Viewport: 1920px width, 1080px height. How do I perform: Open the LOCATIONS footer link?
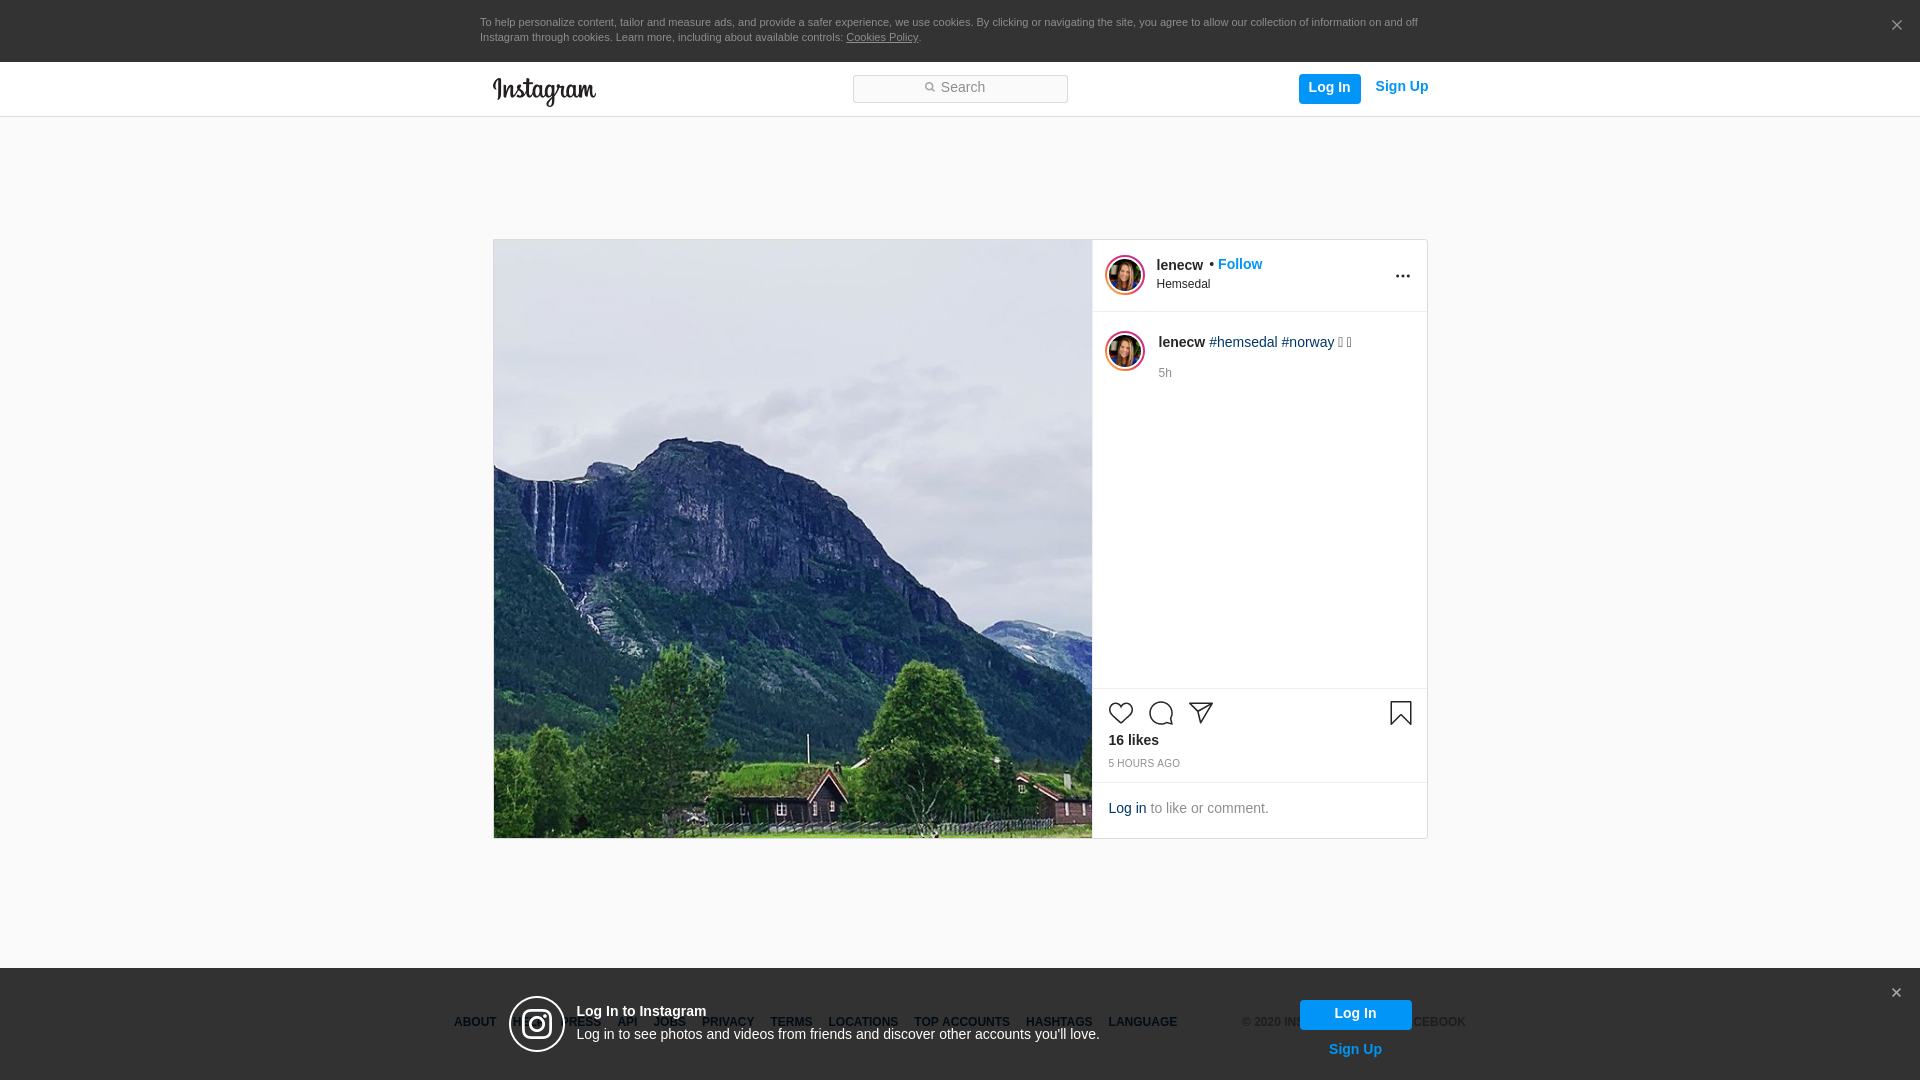click(862, 1022)
